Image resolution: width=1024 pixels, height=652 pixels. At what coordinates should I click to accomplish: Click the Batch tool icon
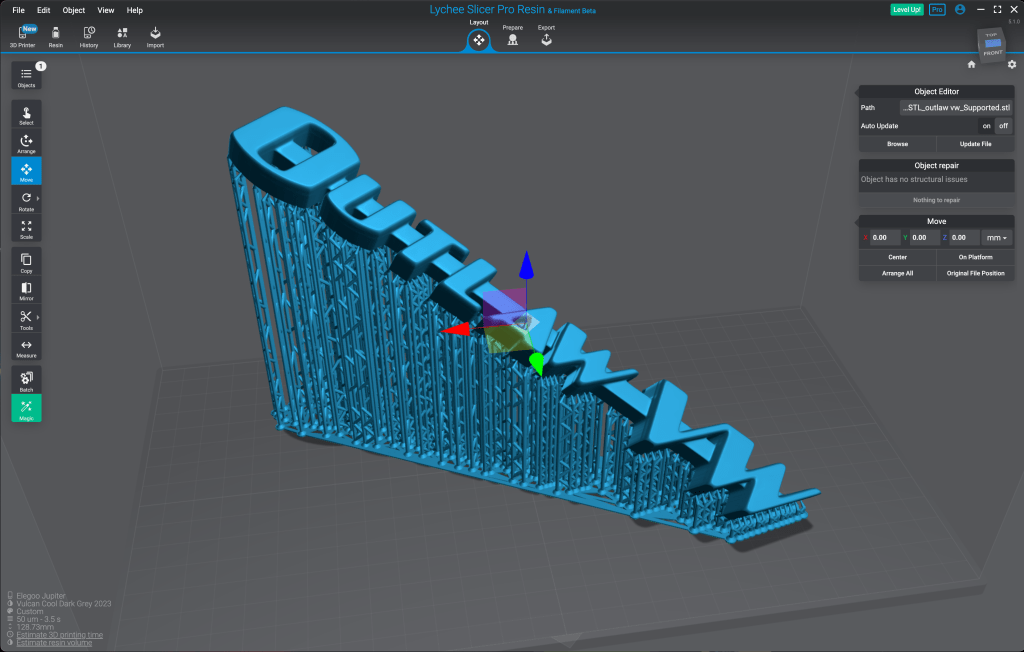(26, 380)
